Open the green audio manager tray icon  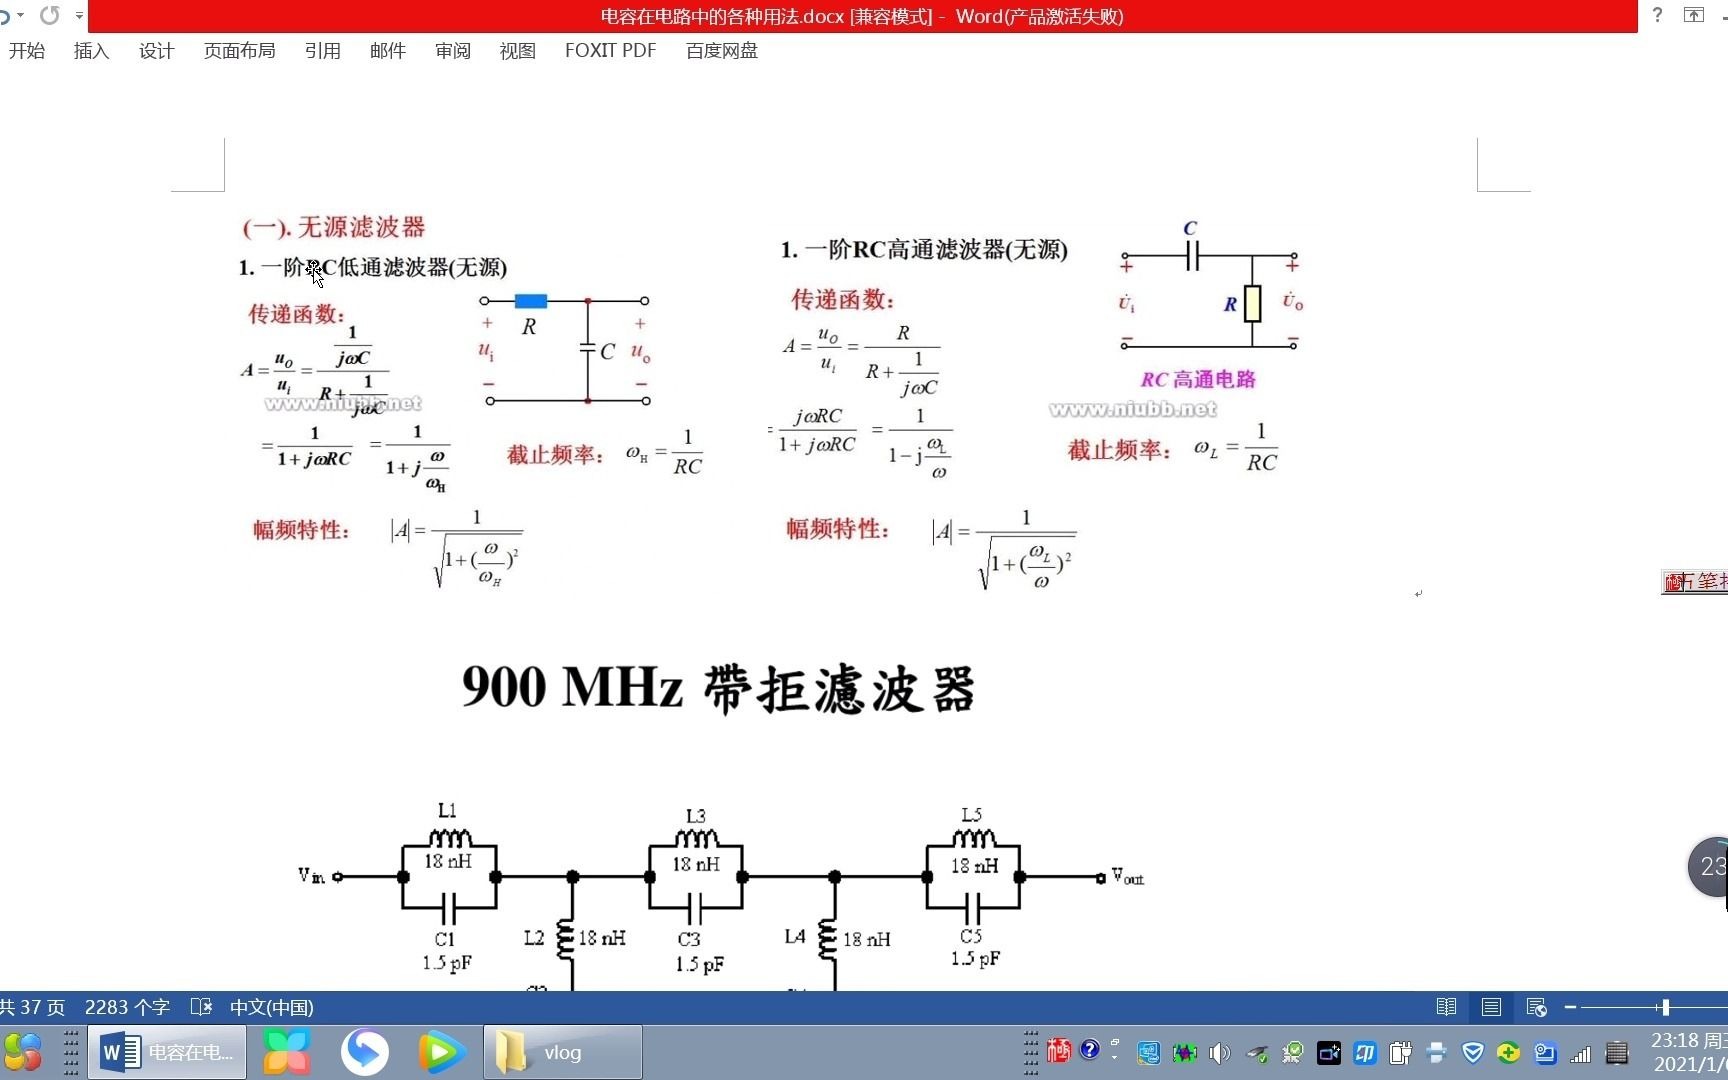click(1185, 1053)
